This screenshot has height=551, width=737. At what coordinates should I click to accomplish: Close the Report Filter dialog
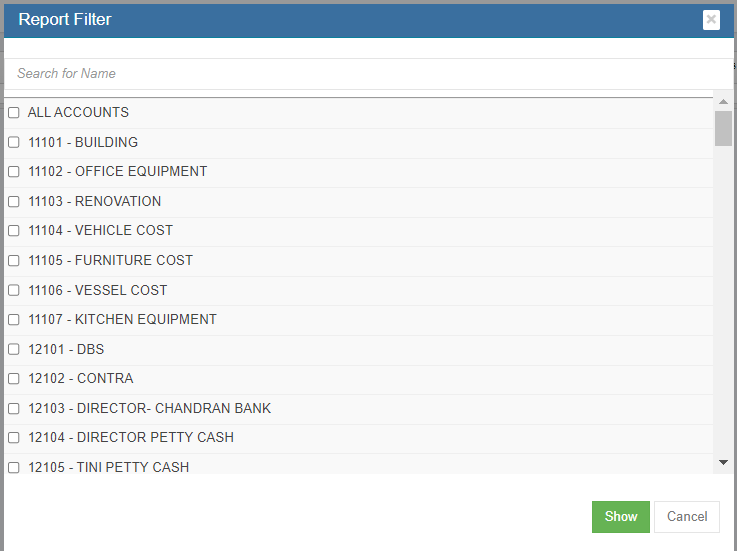(x=711, y=19)
